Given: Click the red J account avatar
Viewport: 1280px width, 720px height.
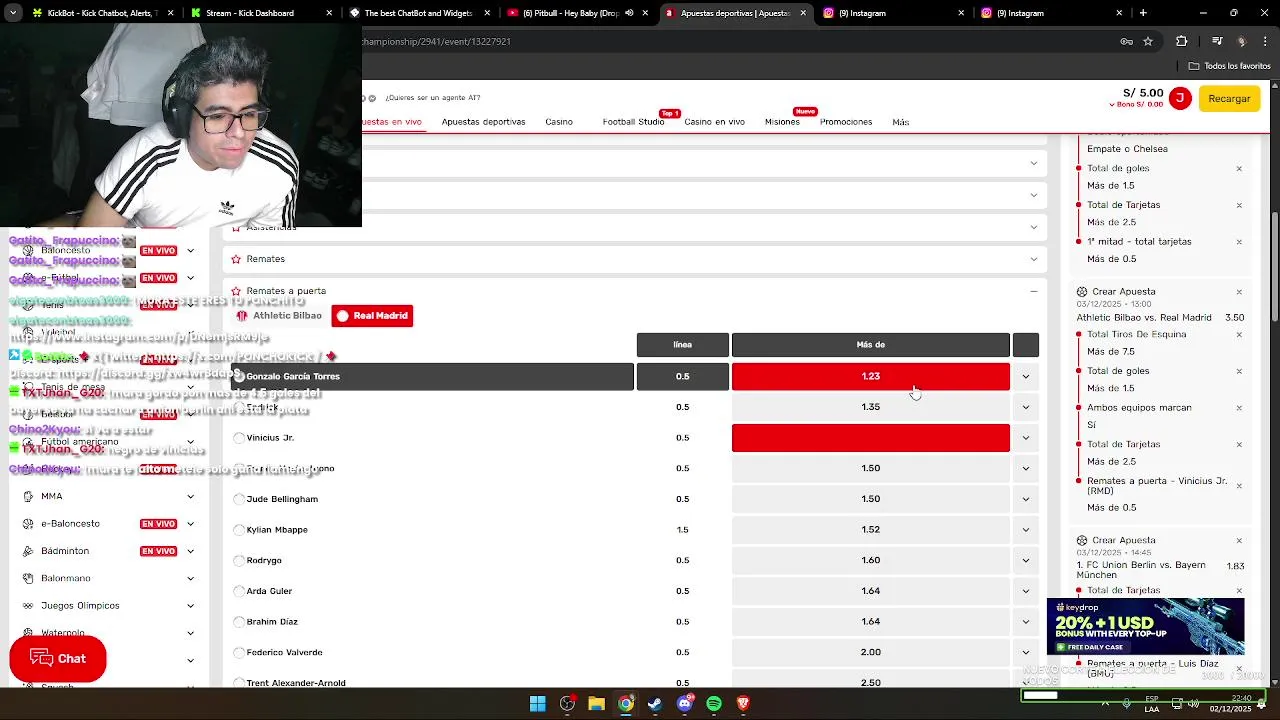Looking at the screenshot, I should click(x=1180, y=98).
